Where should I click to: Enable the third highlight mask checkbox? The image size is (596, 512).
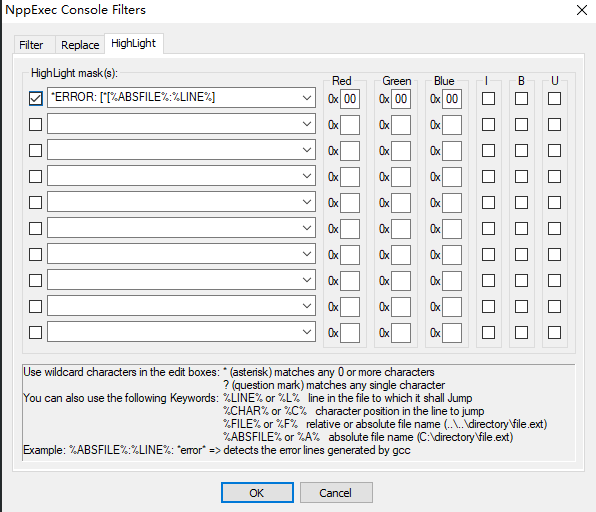pyautogui.click(x=35, y=151)
